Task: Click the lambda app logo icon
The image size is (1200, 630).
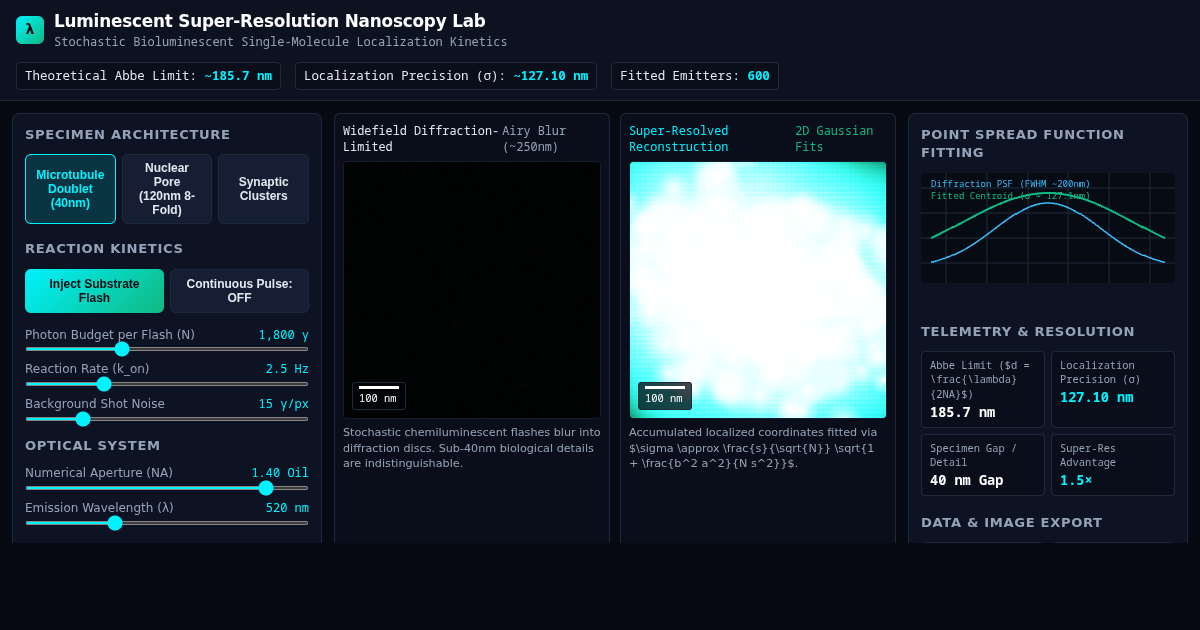Action: pyautogui.click(x=30, y=30)
